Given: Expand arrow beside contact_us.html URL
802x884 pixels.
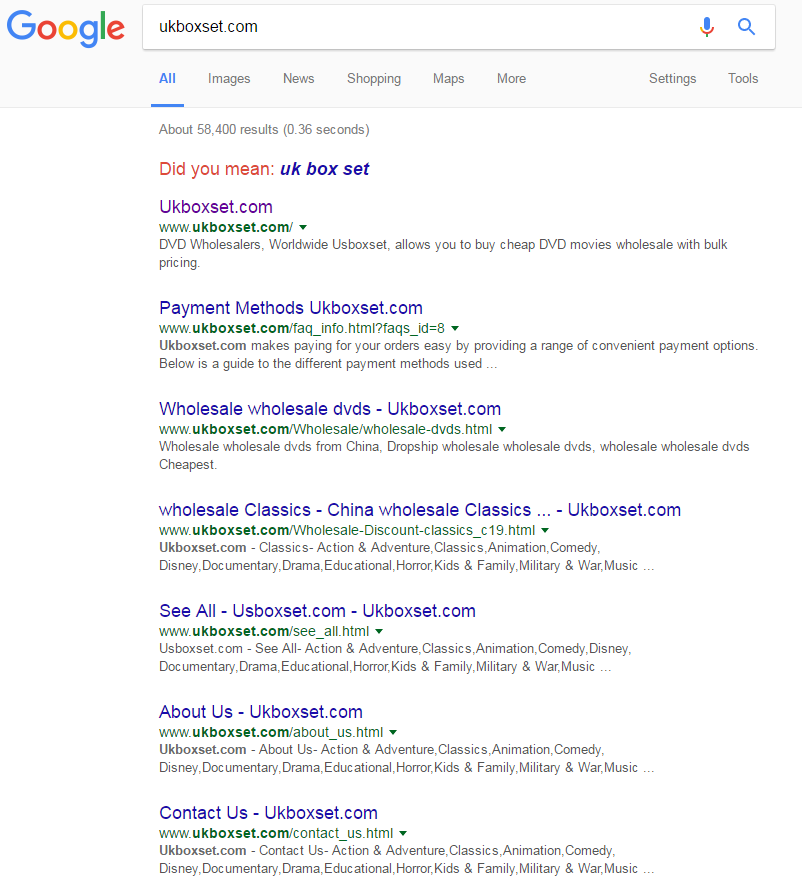Looking at the screenshot, I should 403,833.
